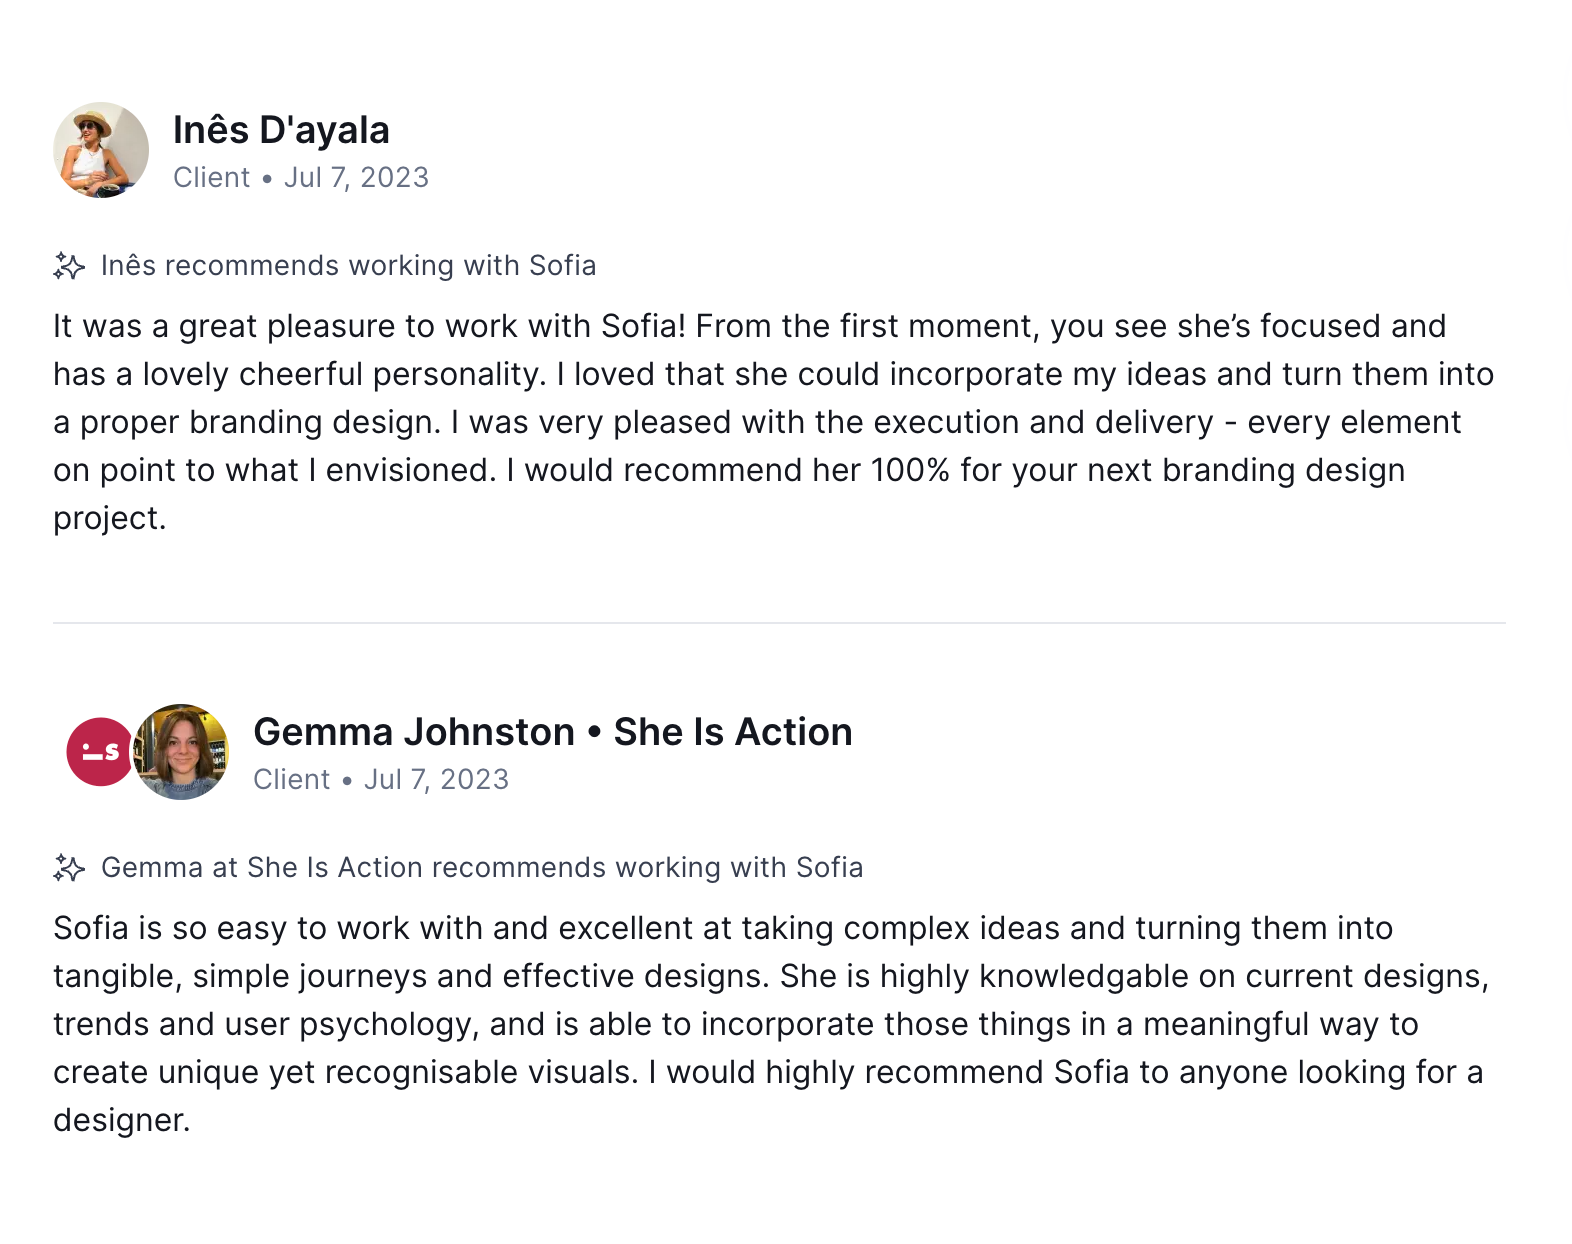The height and width of the screenshot is (1244, 1572).
Task: Select the She Is Action company name heading
Action: (x=733, y=732)
